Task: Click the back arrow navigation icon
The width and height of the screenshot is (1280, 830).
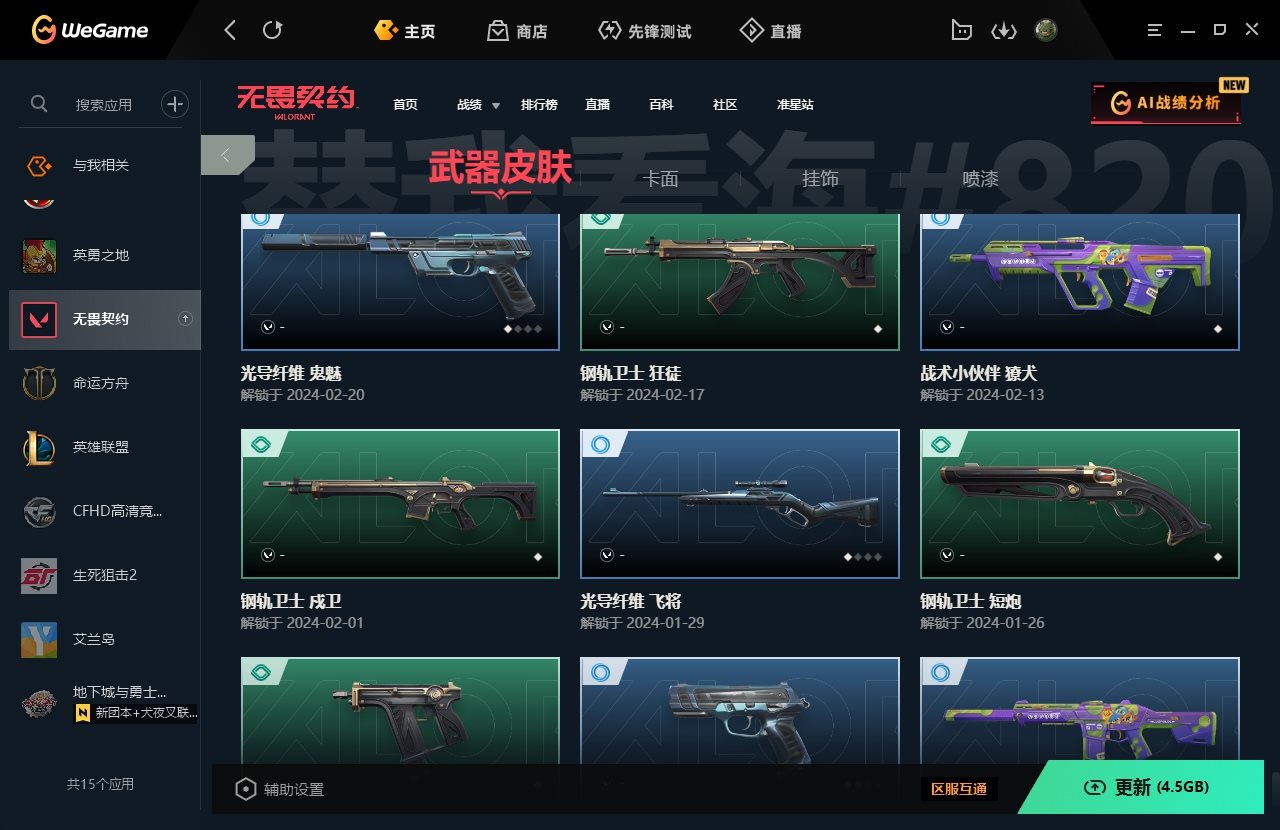Action: coord(230,31)
